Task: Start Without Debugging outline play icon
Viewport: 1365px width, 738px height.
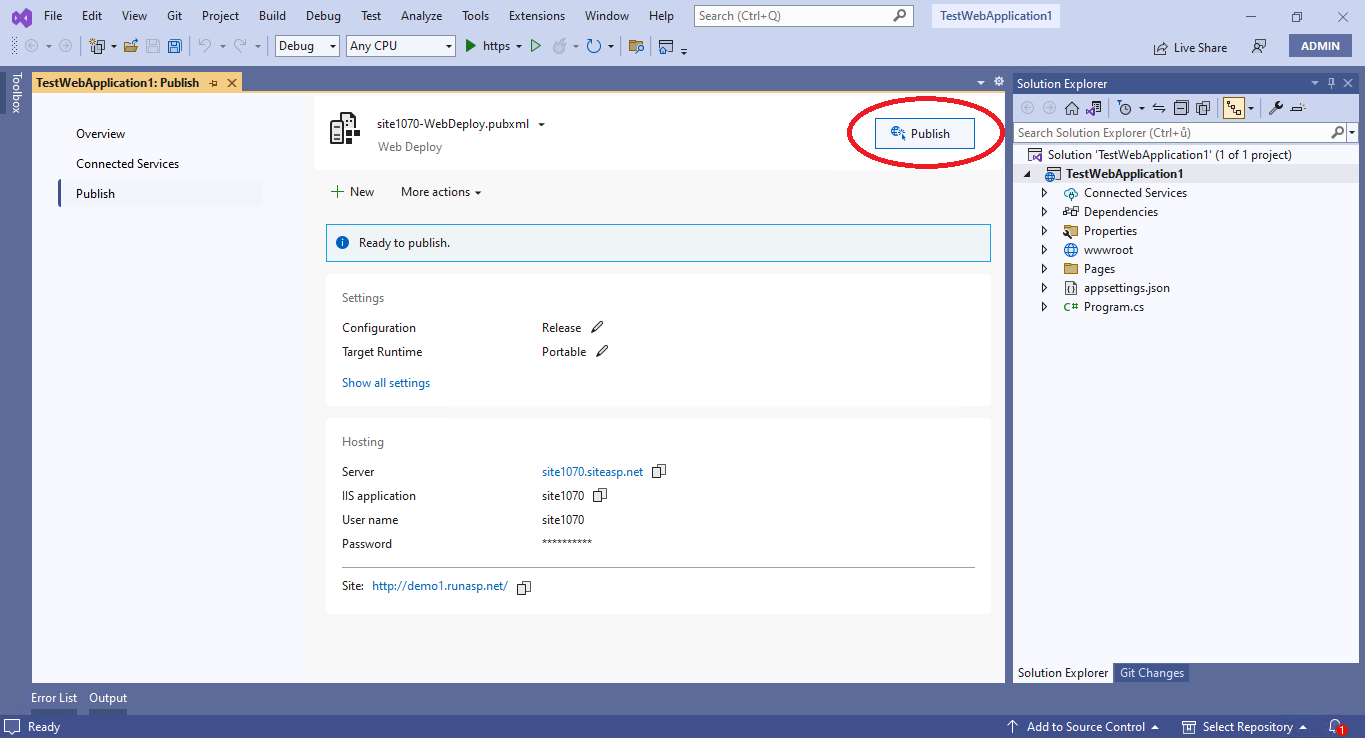Action: point(536,46)
